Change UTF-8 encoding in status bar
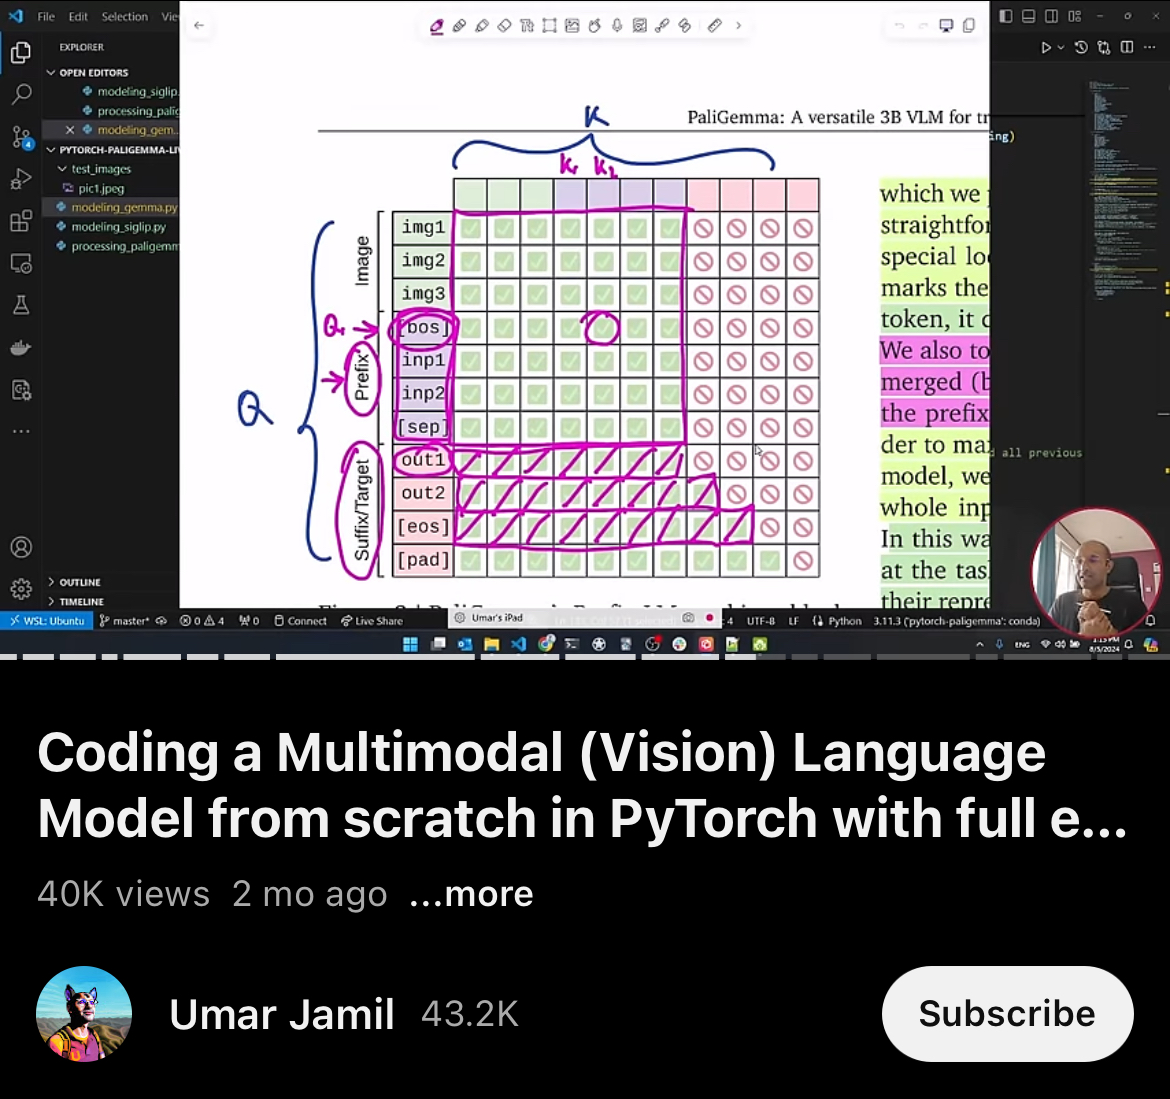1170x1099 pixels. (760, 621)
